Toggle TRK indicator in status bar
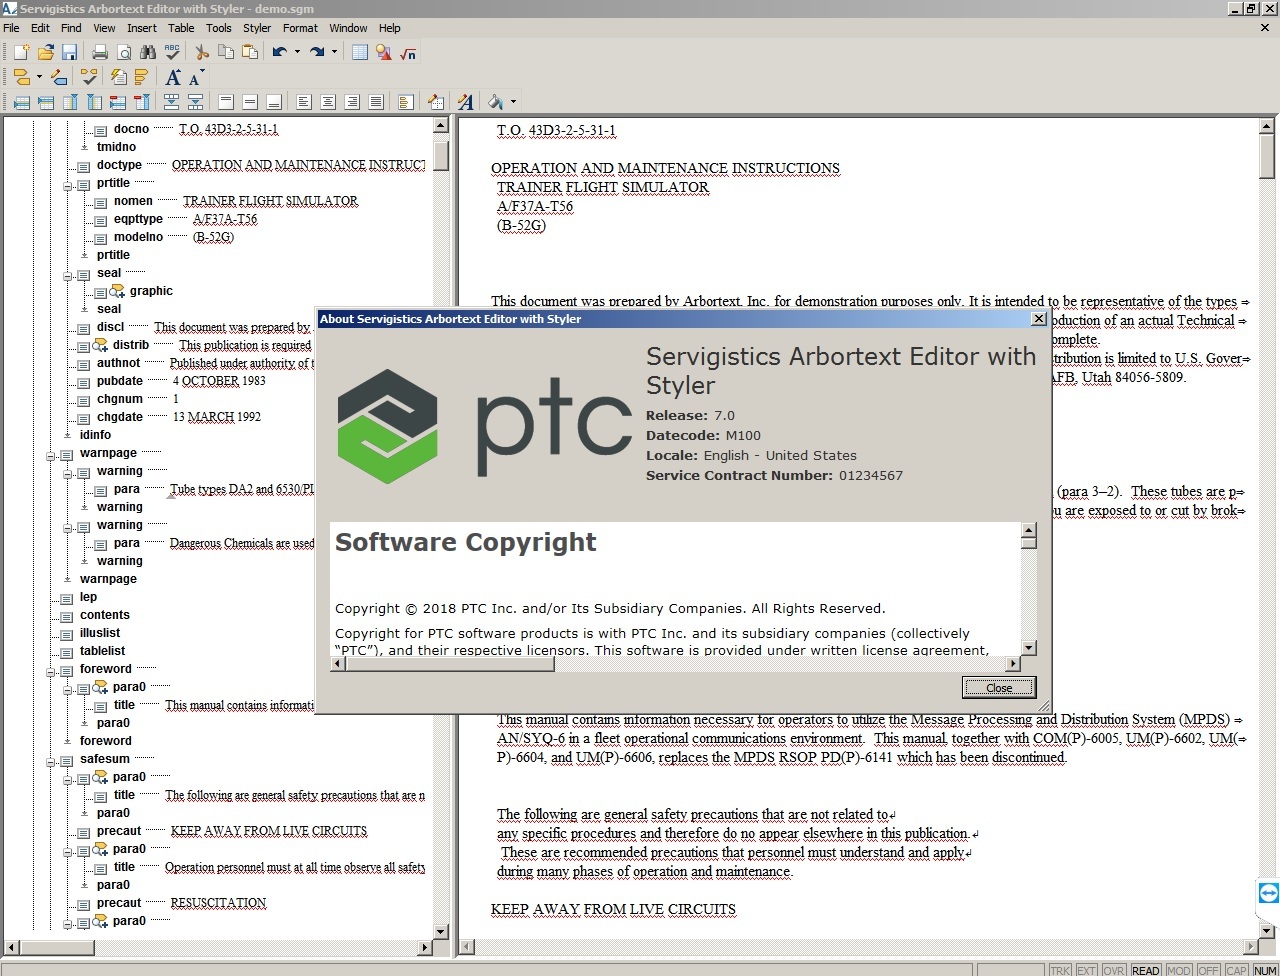1280x976 pixels. (1059, 970)
